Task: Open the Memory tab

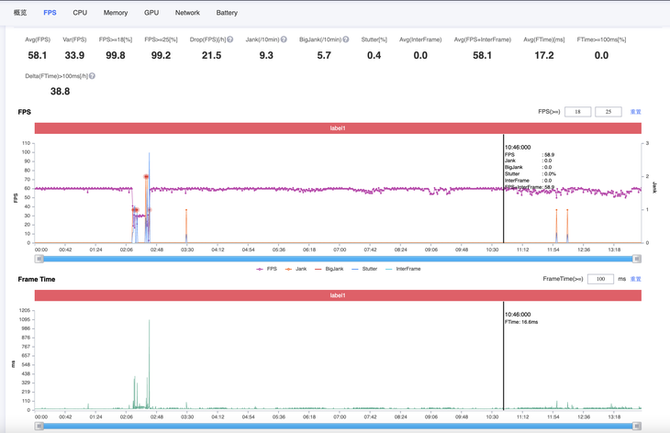Action: pos(115,13)
